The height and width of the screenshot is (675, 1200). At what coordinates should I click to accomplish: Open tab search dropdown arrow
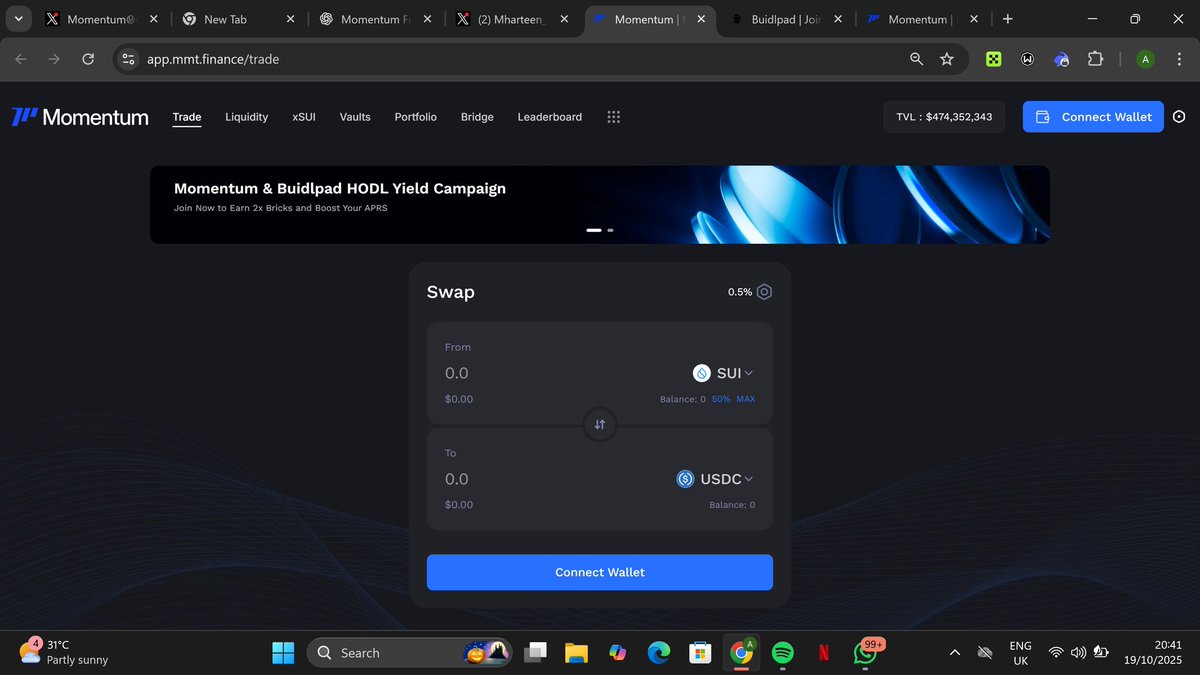tap(18, 19)
